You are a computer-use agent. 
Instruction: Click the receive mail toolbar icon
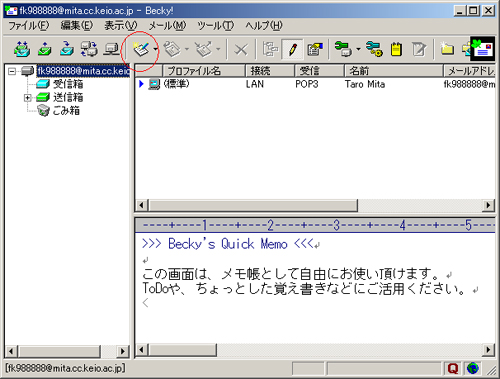point(22,50)
